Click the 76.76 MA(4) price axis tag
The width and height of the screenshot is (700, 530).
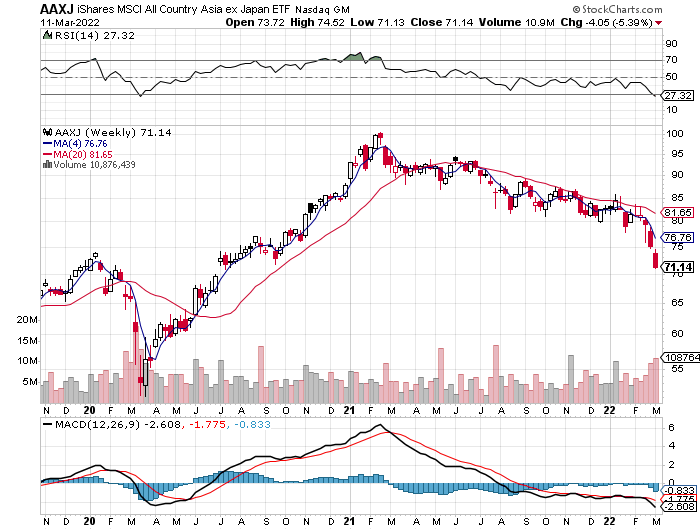click(679, 237)
